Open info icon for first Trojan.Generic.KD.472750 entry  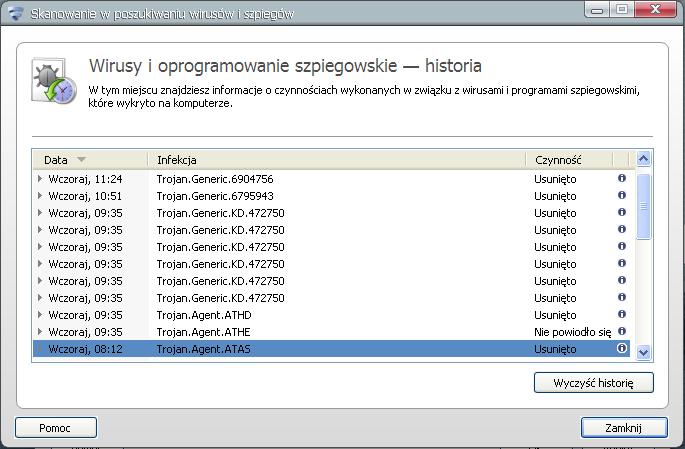(x=622, y=212)
